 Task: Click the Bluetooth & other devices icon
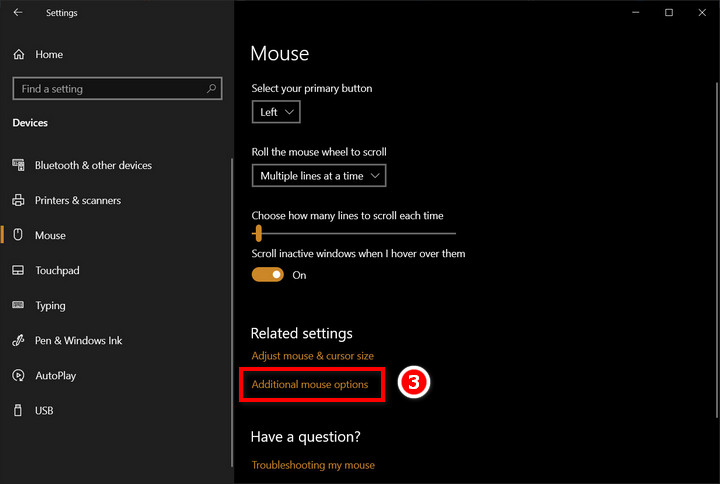pyautogui.click(x=18, y=165)
